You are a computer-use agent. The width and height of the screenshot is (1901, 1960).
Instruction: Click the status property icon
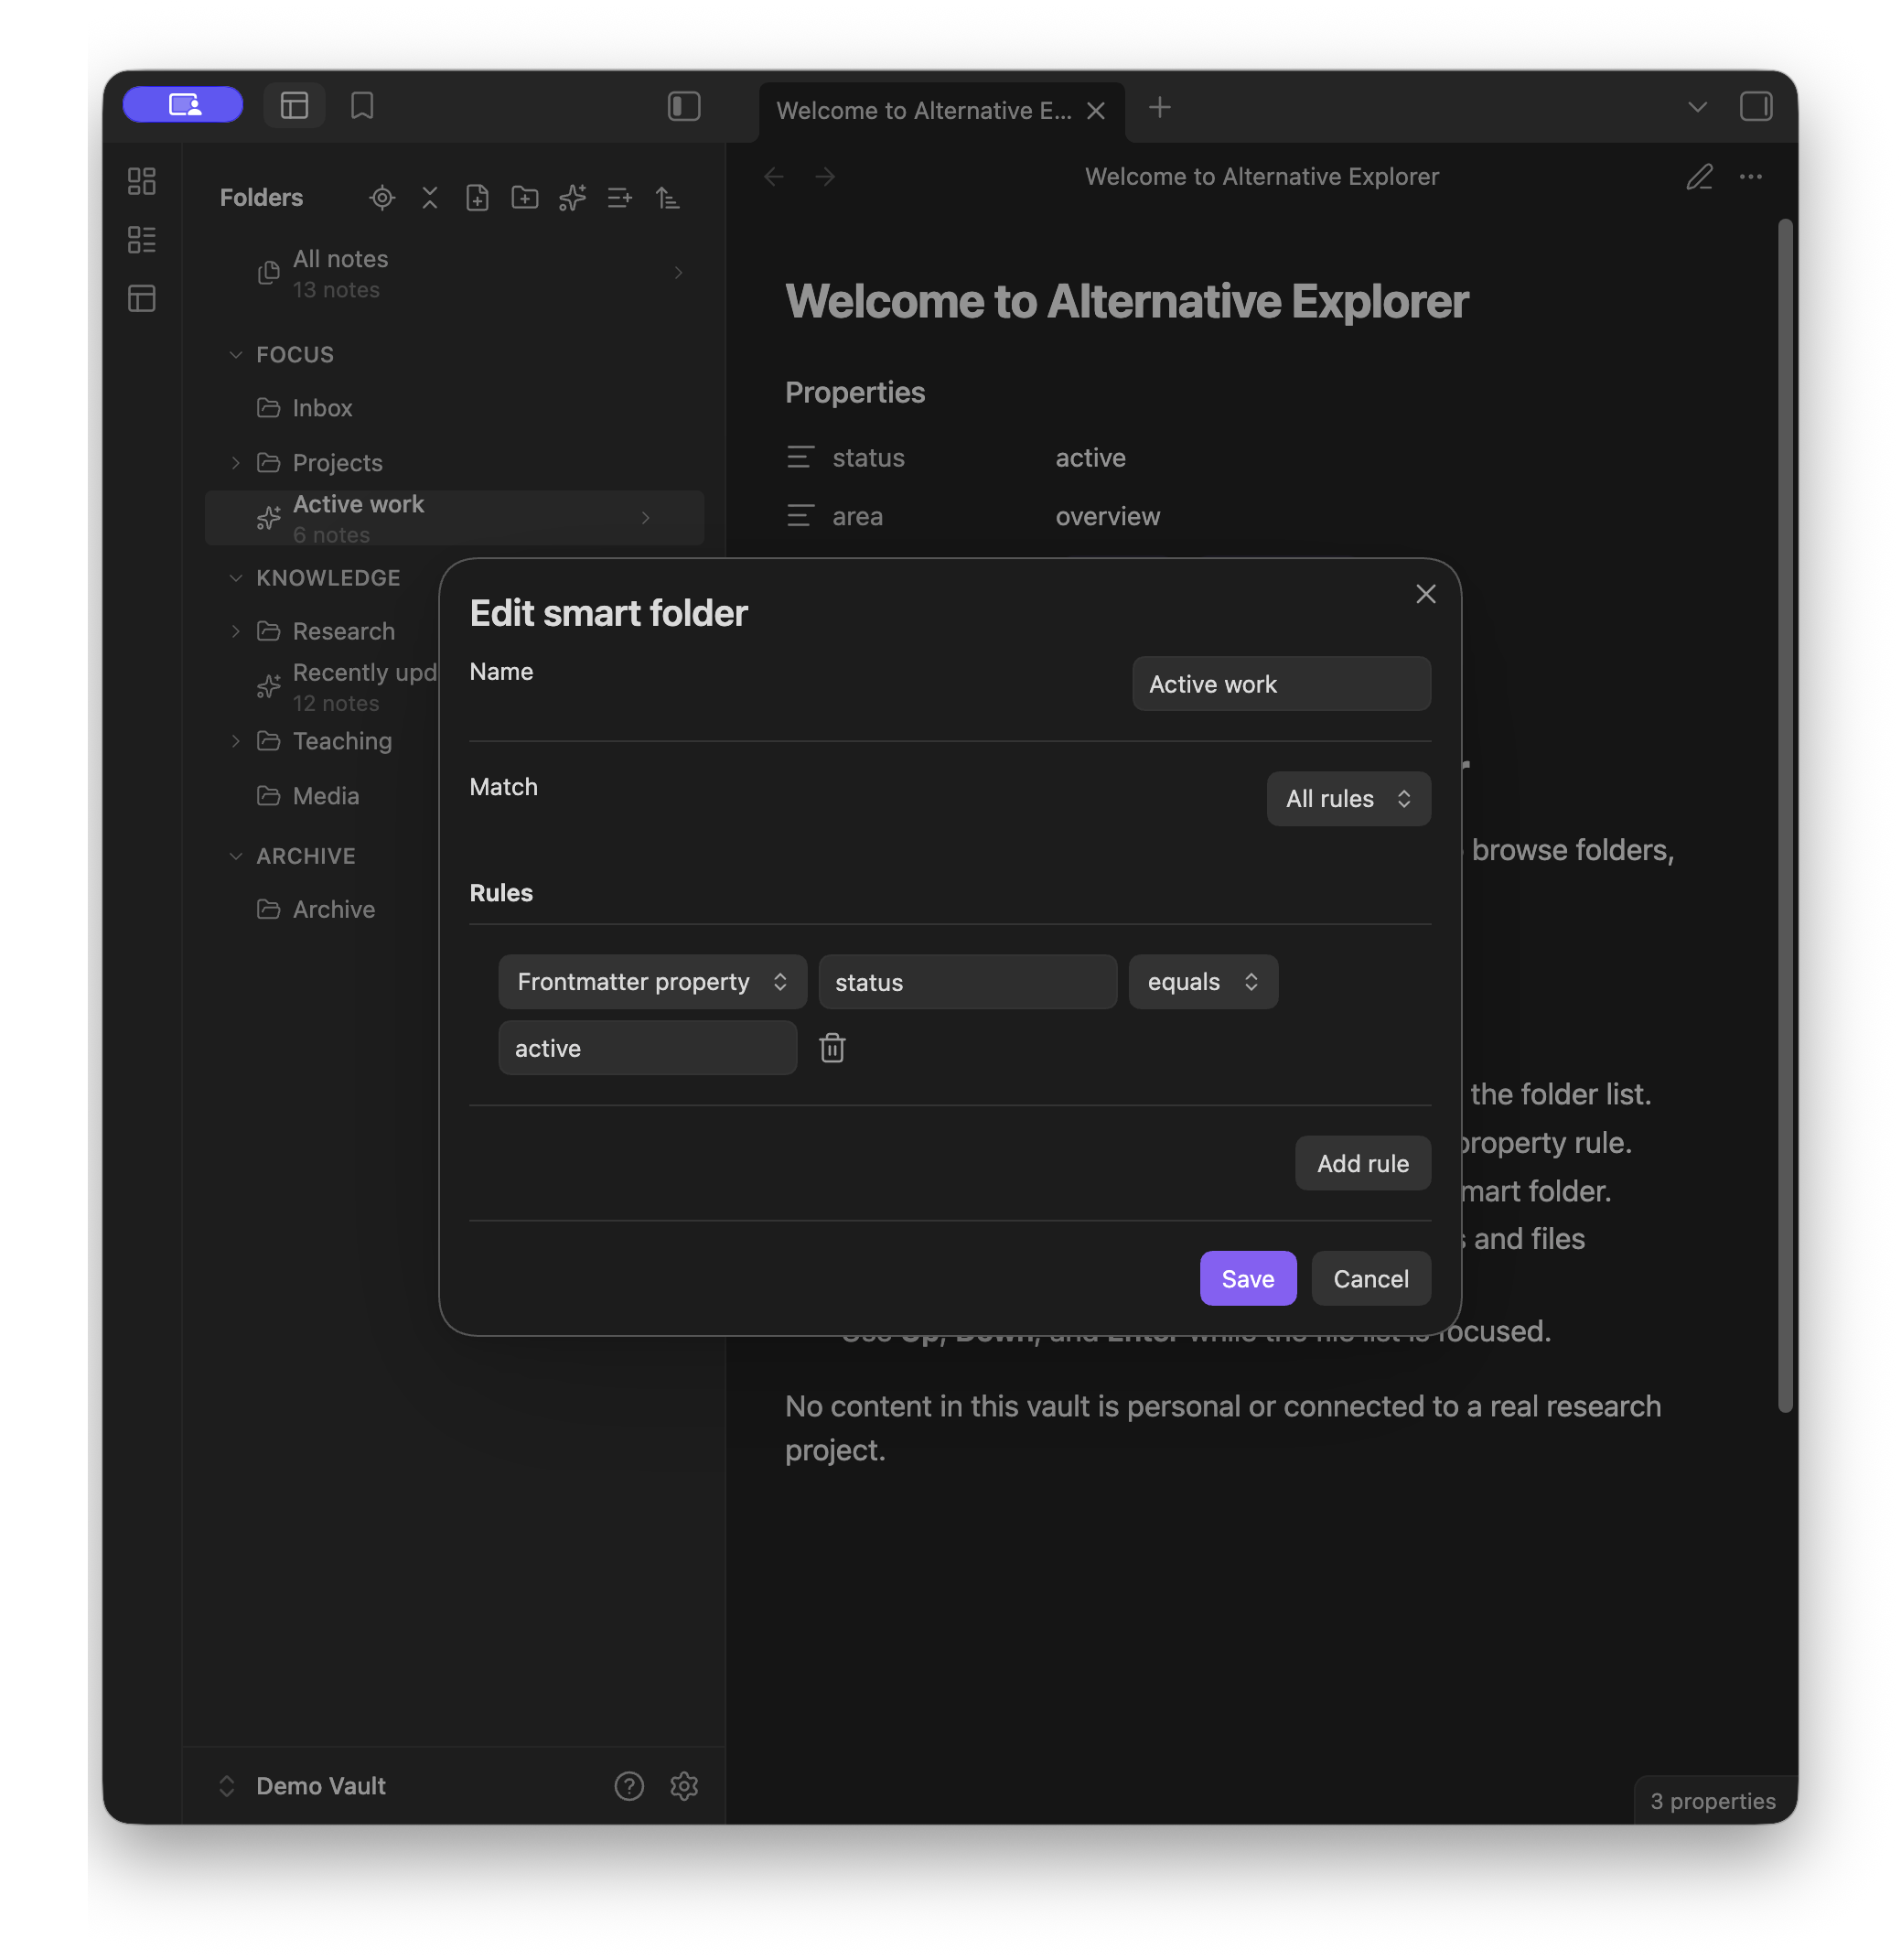(800, 457)
